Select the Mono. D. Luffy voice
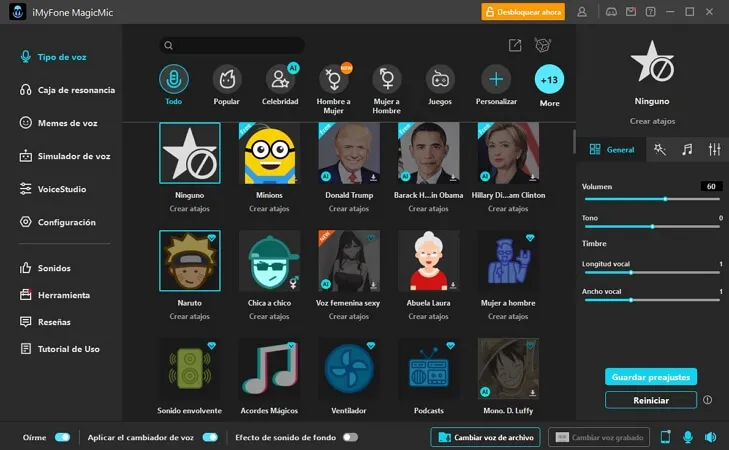This screenshot has height=450, width=729. pos(508,369)
